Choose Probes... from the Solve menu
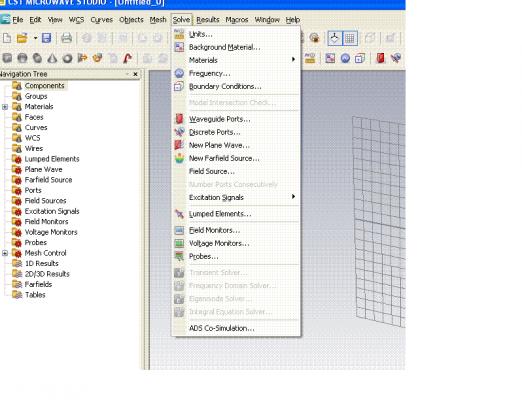The width and height of the screenshot is (522, 400). pos(236,256)
